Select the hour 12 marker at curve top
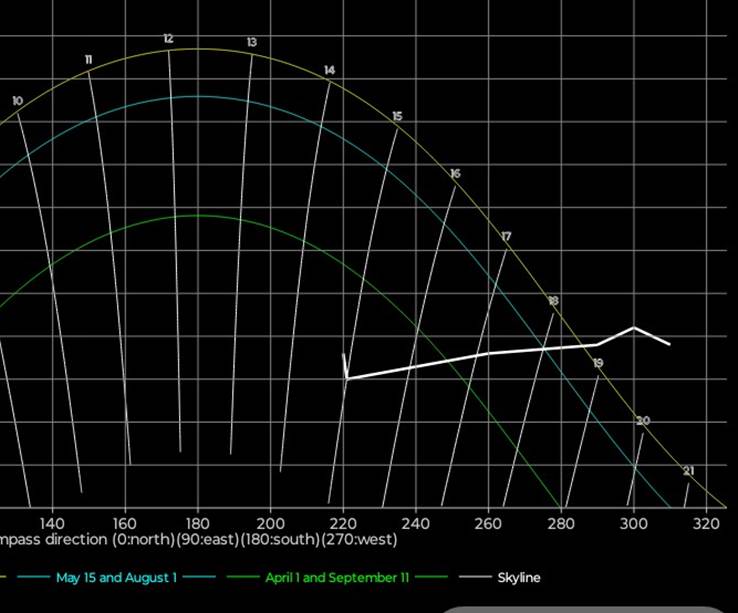 (168, 39)
